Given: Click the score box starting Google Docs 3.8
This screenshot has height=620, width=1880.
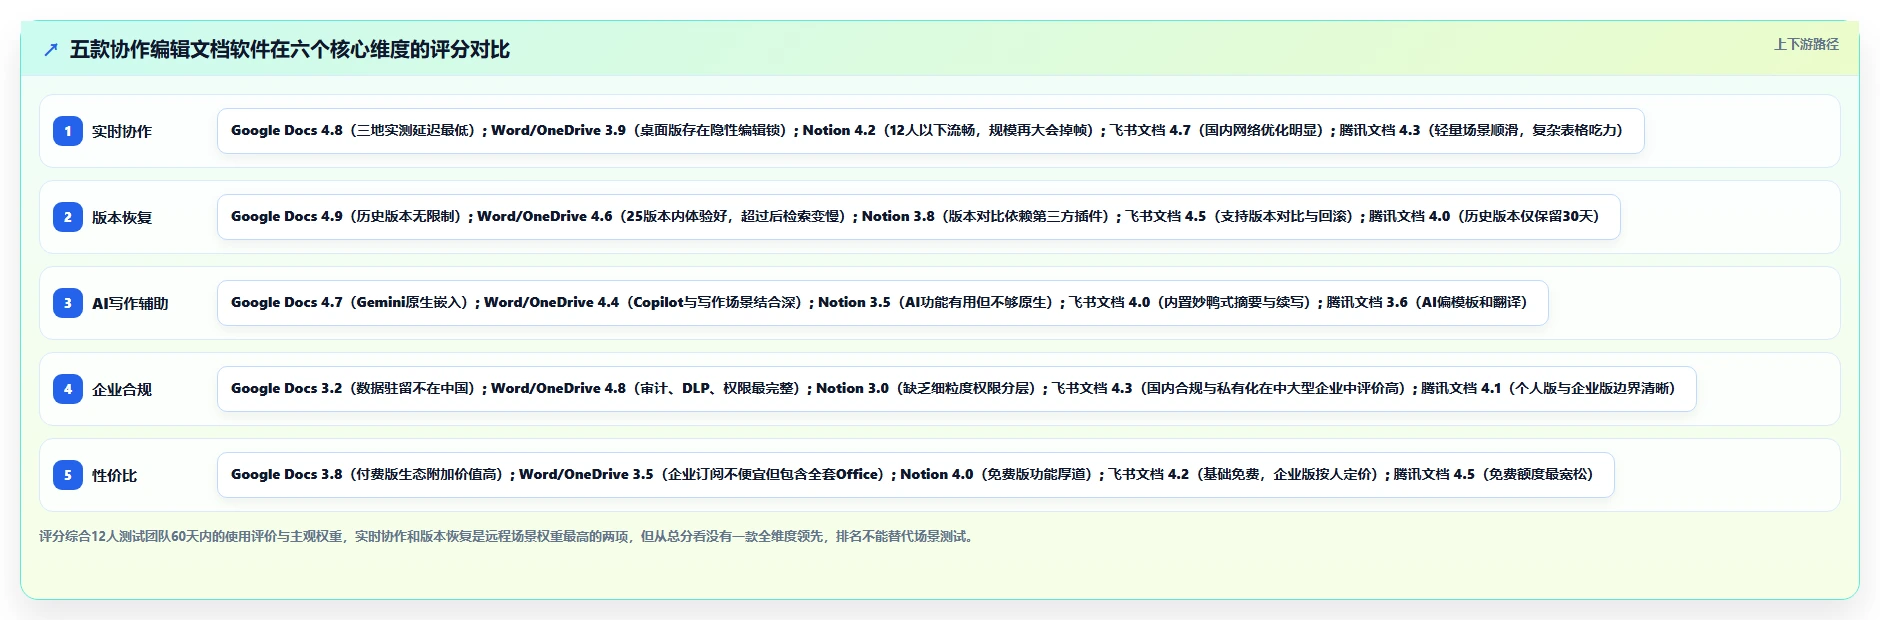Looking at the screenshot, I should click(x=915, y=475).
